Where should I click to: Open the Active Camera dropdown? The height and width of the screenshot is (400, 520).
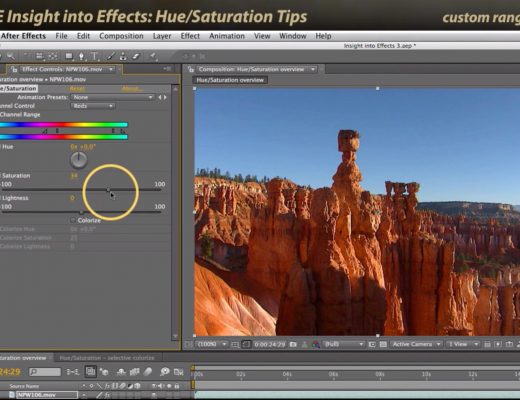pyautogui.click(x=416, y=344)
